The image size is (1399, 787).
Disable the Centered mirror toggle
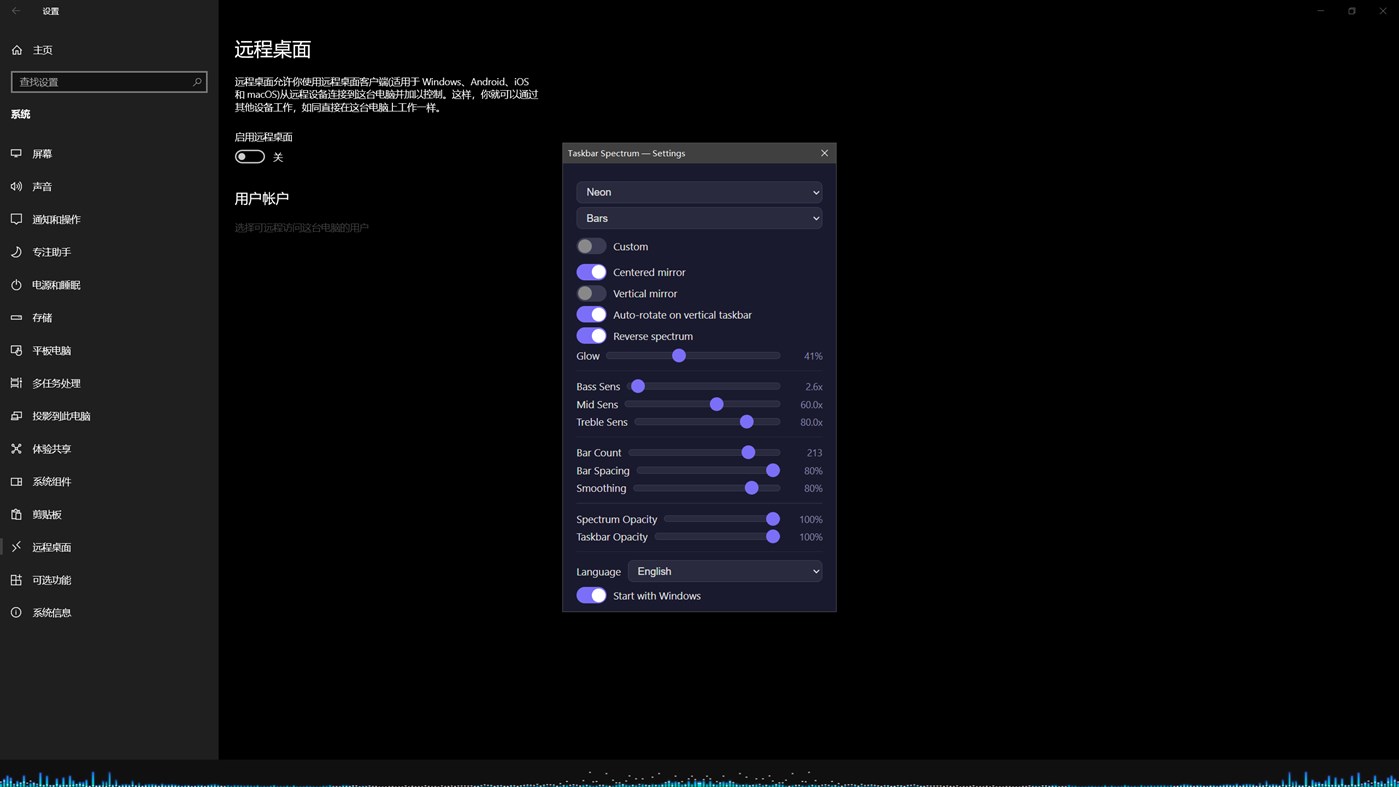(591, 272)
